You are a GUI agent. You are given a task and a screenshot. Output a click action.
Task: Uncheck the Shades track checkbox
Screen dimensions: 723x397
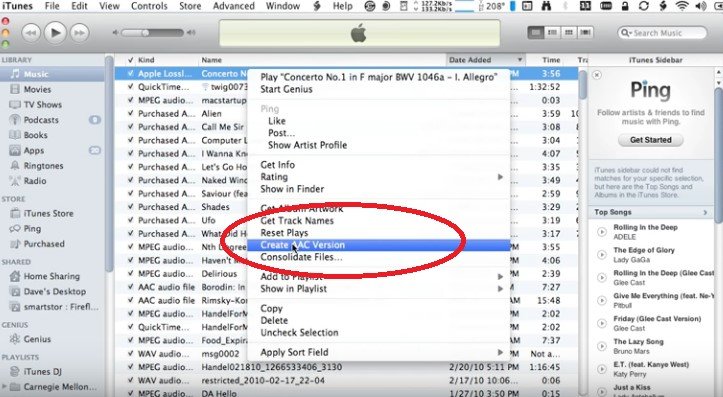pos(131,207)
